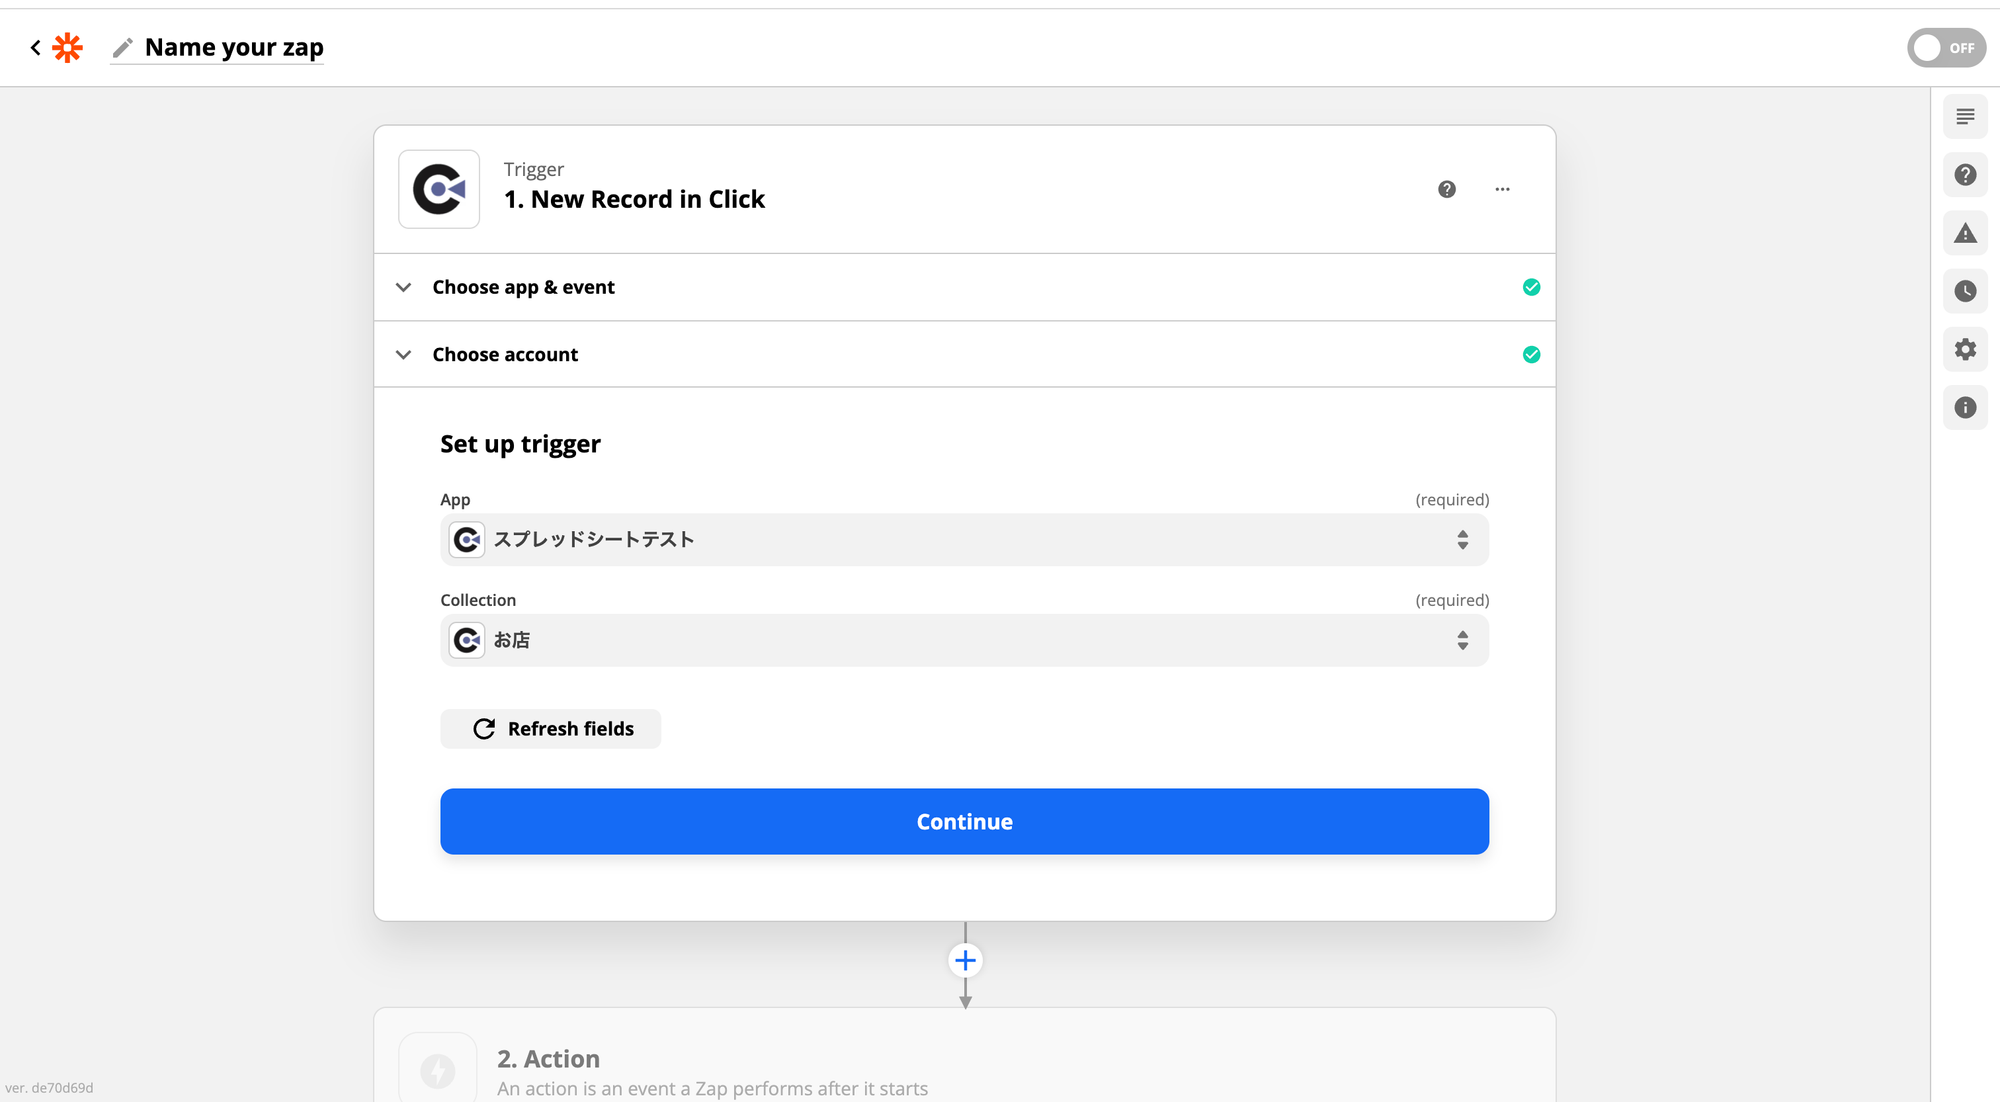2000x1102 pixels.
Task: Open the Zapier home logo
Action: [x=67, y=47]
